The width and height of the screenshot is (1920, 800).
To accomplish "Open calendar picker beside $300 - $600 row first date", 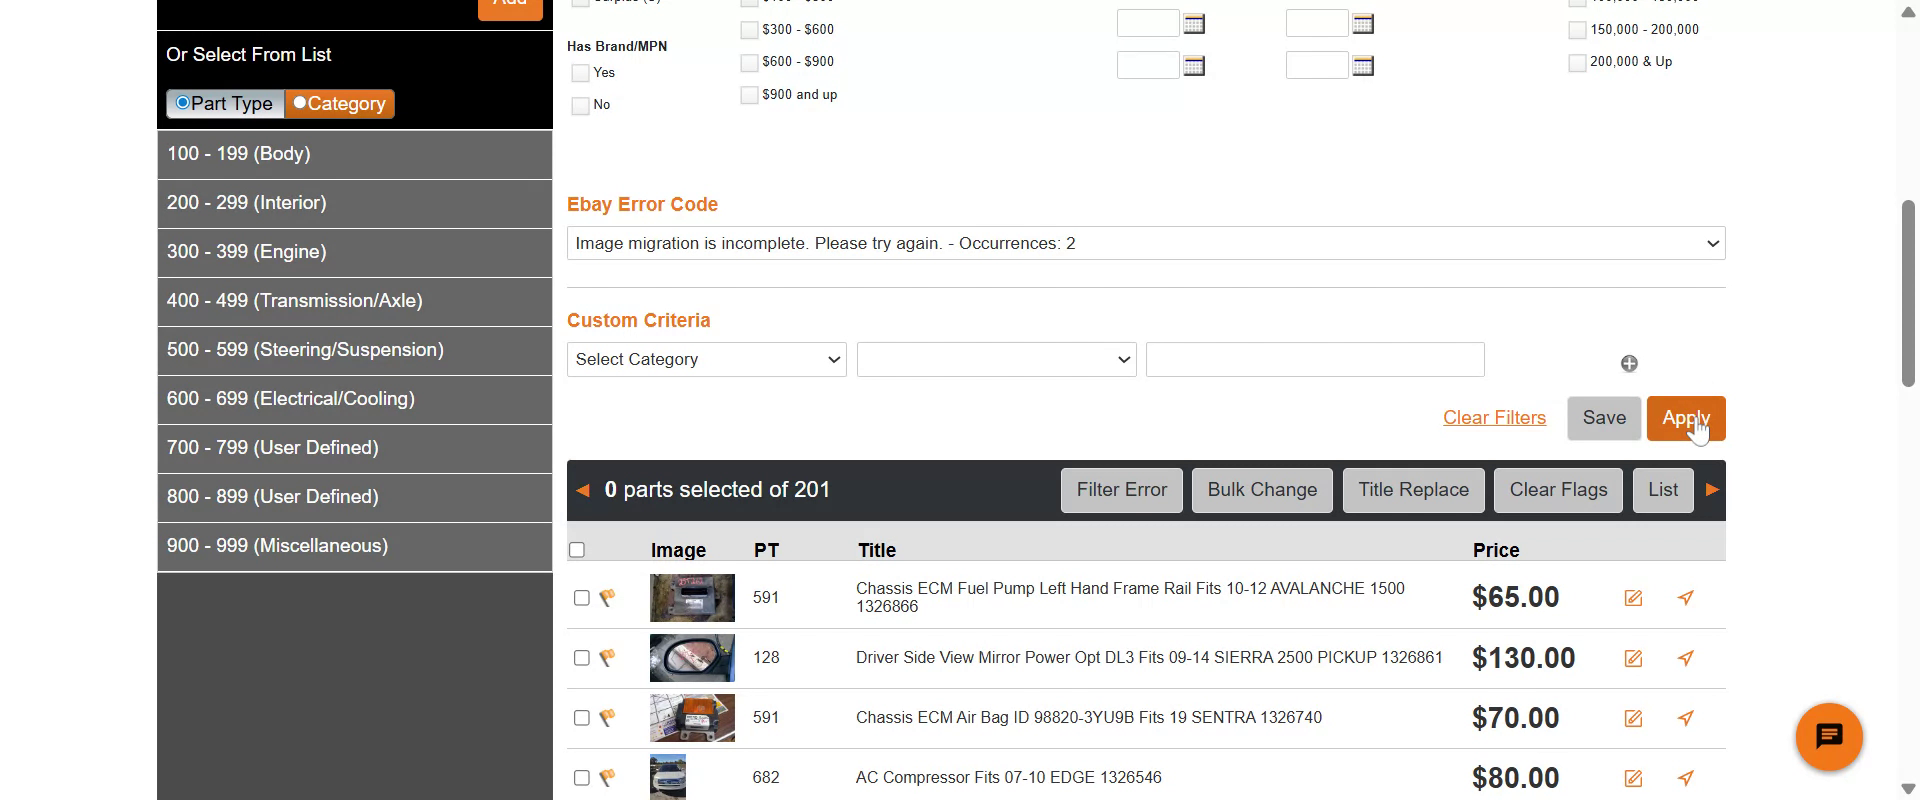I will (x=1194, y=23).
